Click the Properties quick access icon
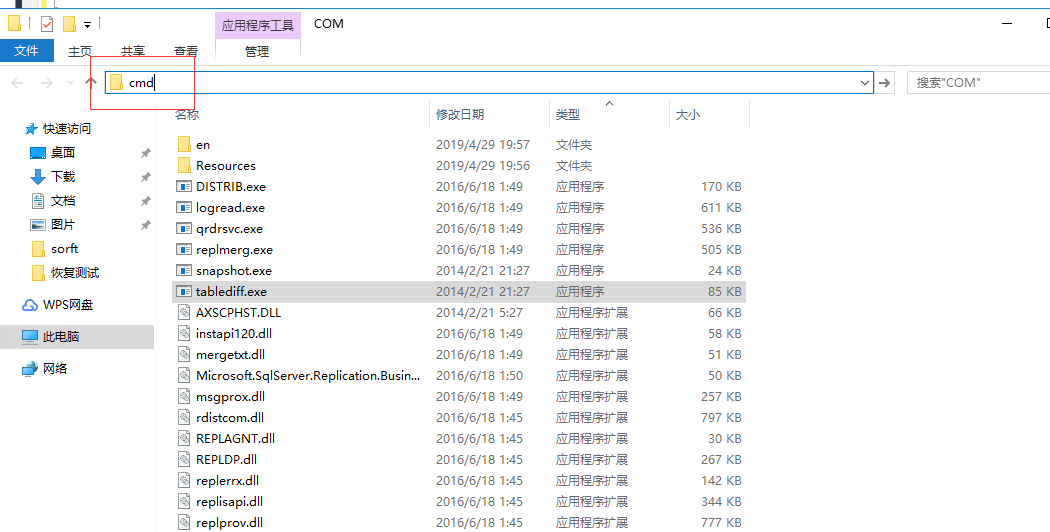This screenshot has width=1050, height=532. (47, 24)
